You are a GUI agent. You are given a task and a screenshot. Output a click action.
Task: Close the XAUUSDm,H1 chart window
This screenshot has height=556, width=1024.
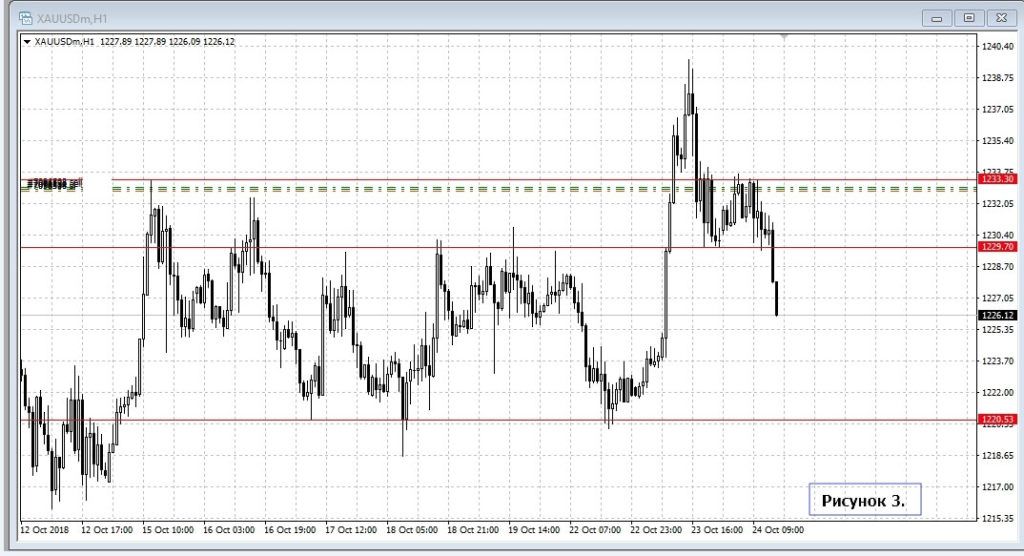999,17
